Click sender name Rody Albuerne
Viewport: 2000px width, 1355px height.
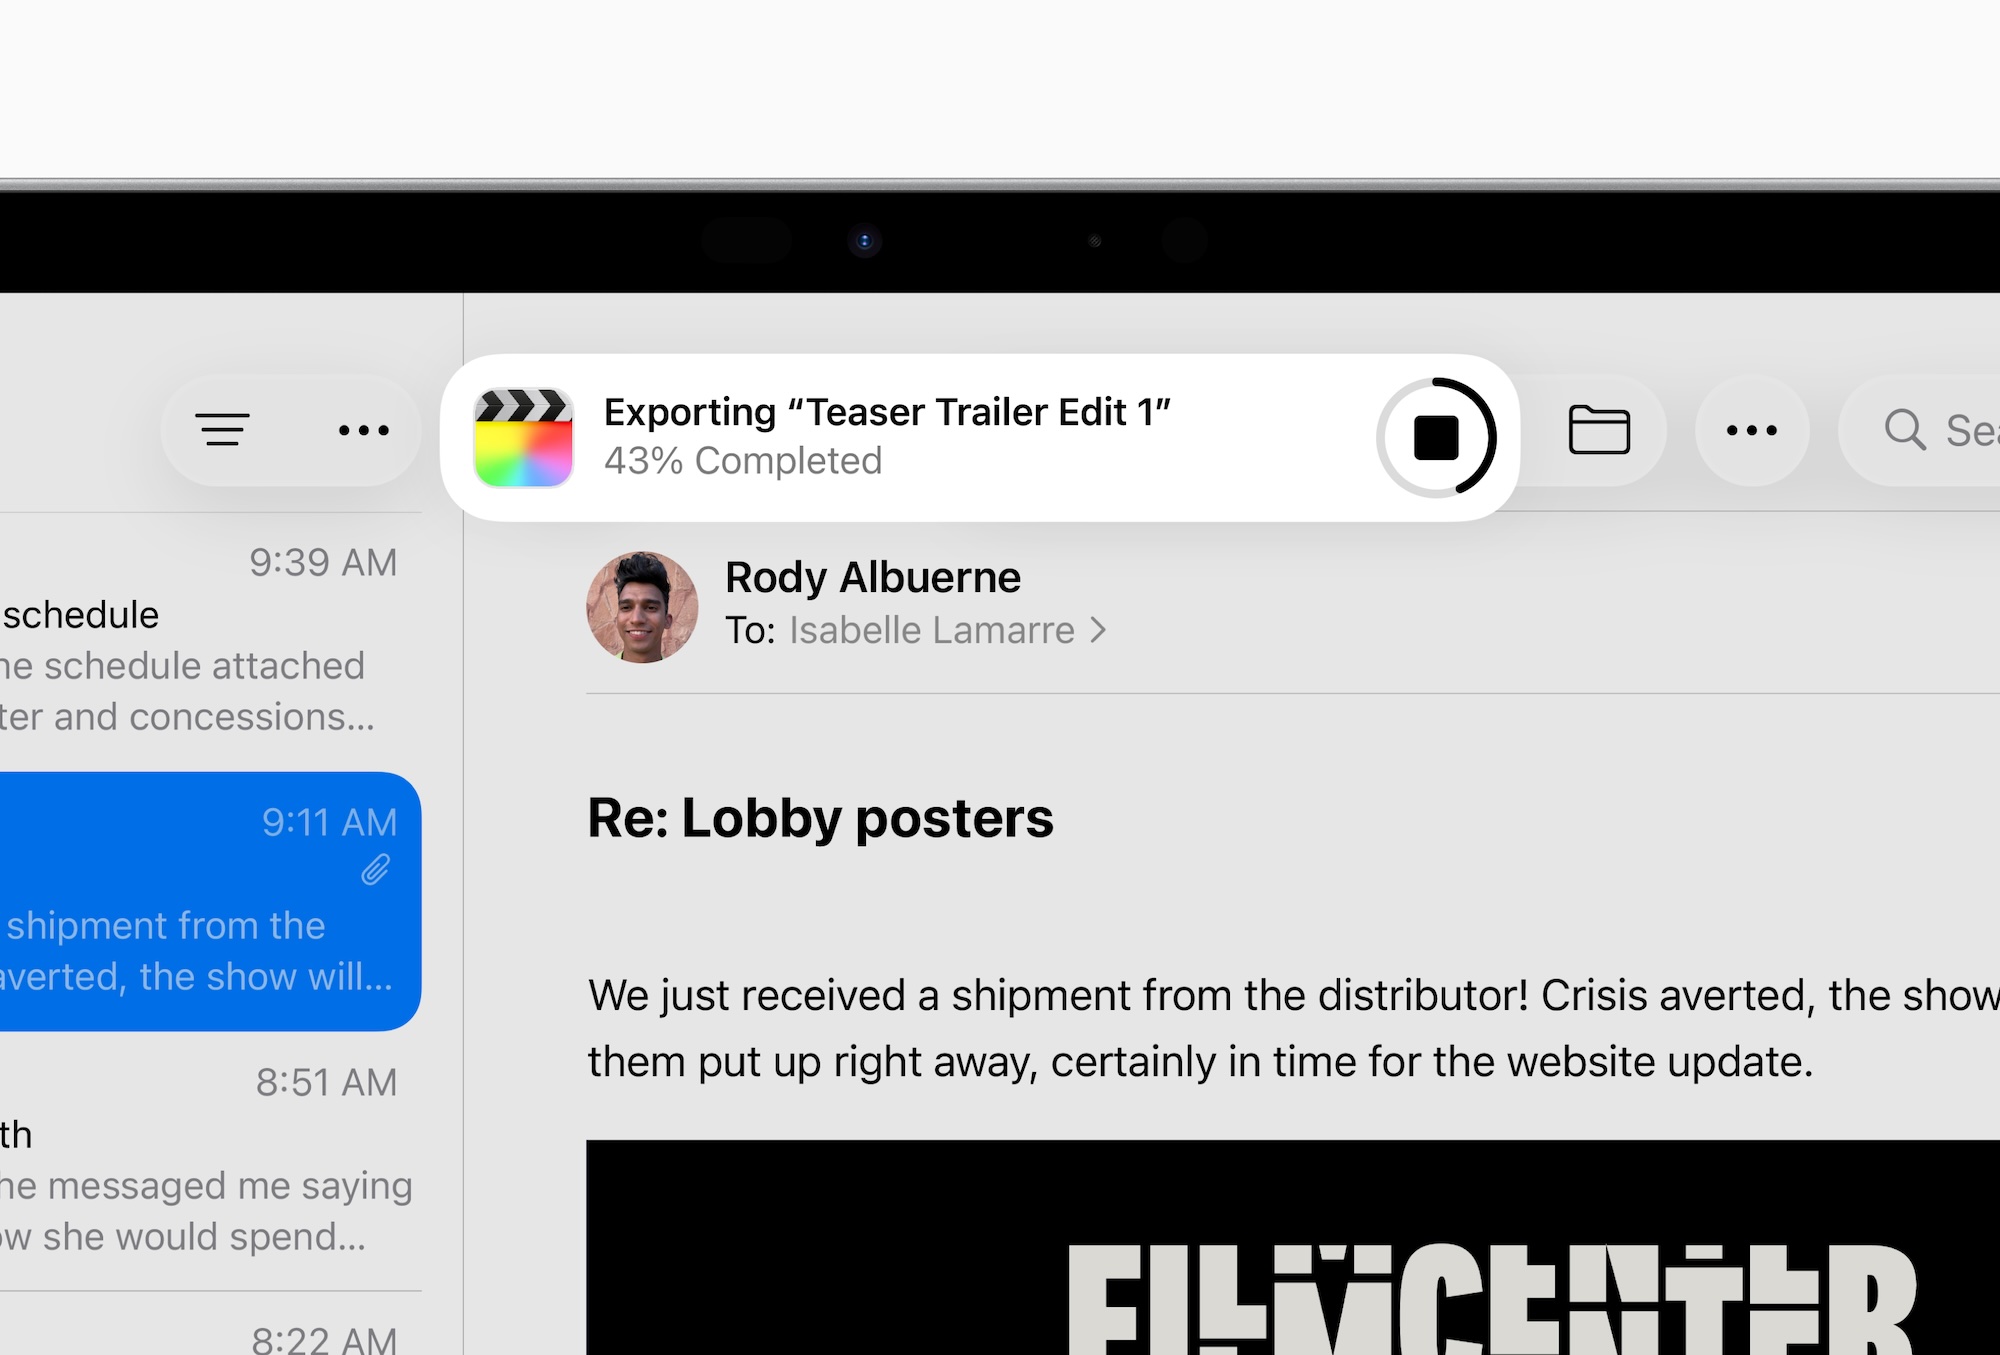click(873, 577)
